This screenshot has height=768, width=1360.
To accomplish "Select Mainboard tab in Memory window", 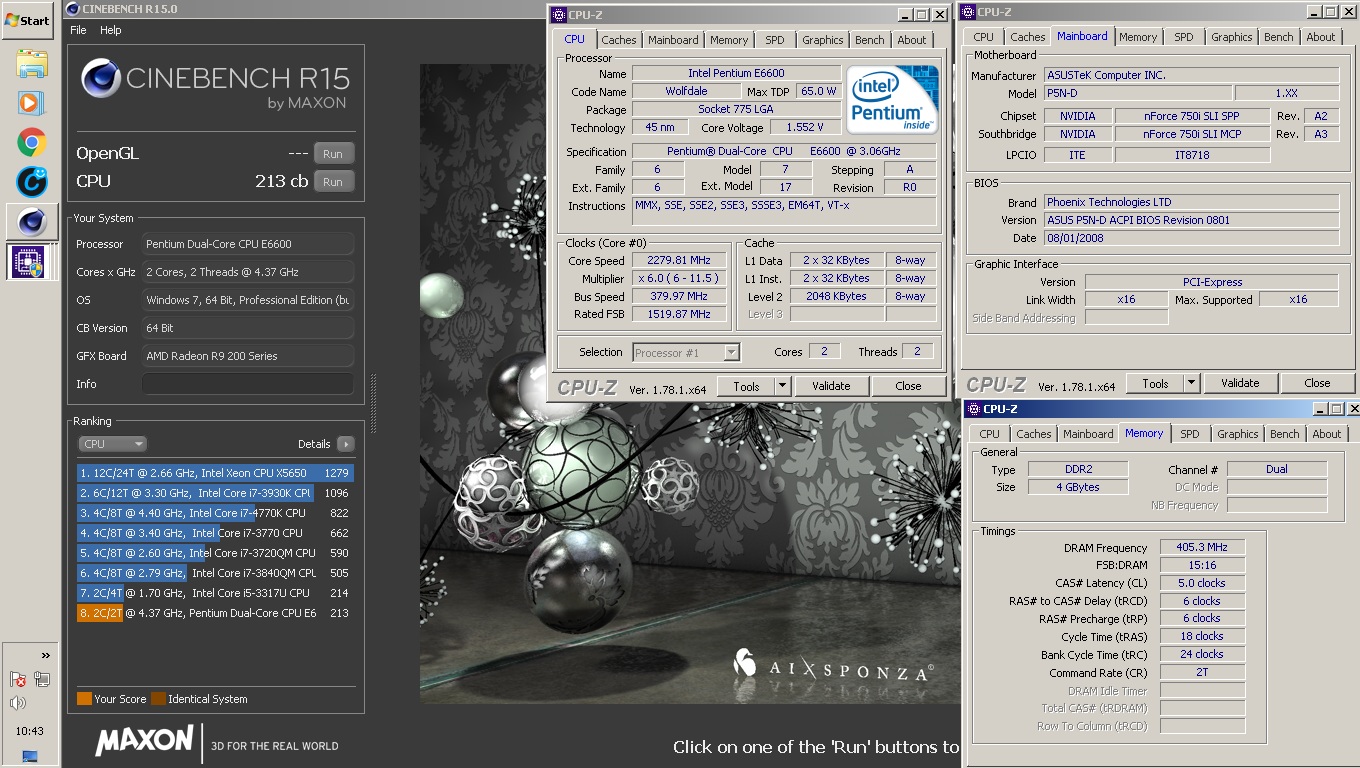I will coord(1088,434).
